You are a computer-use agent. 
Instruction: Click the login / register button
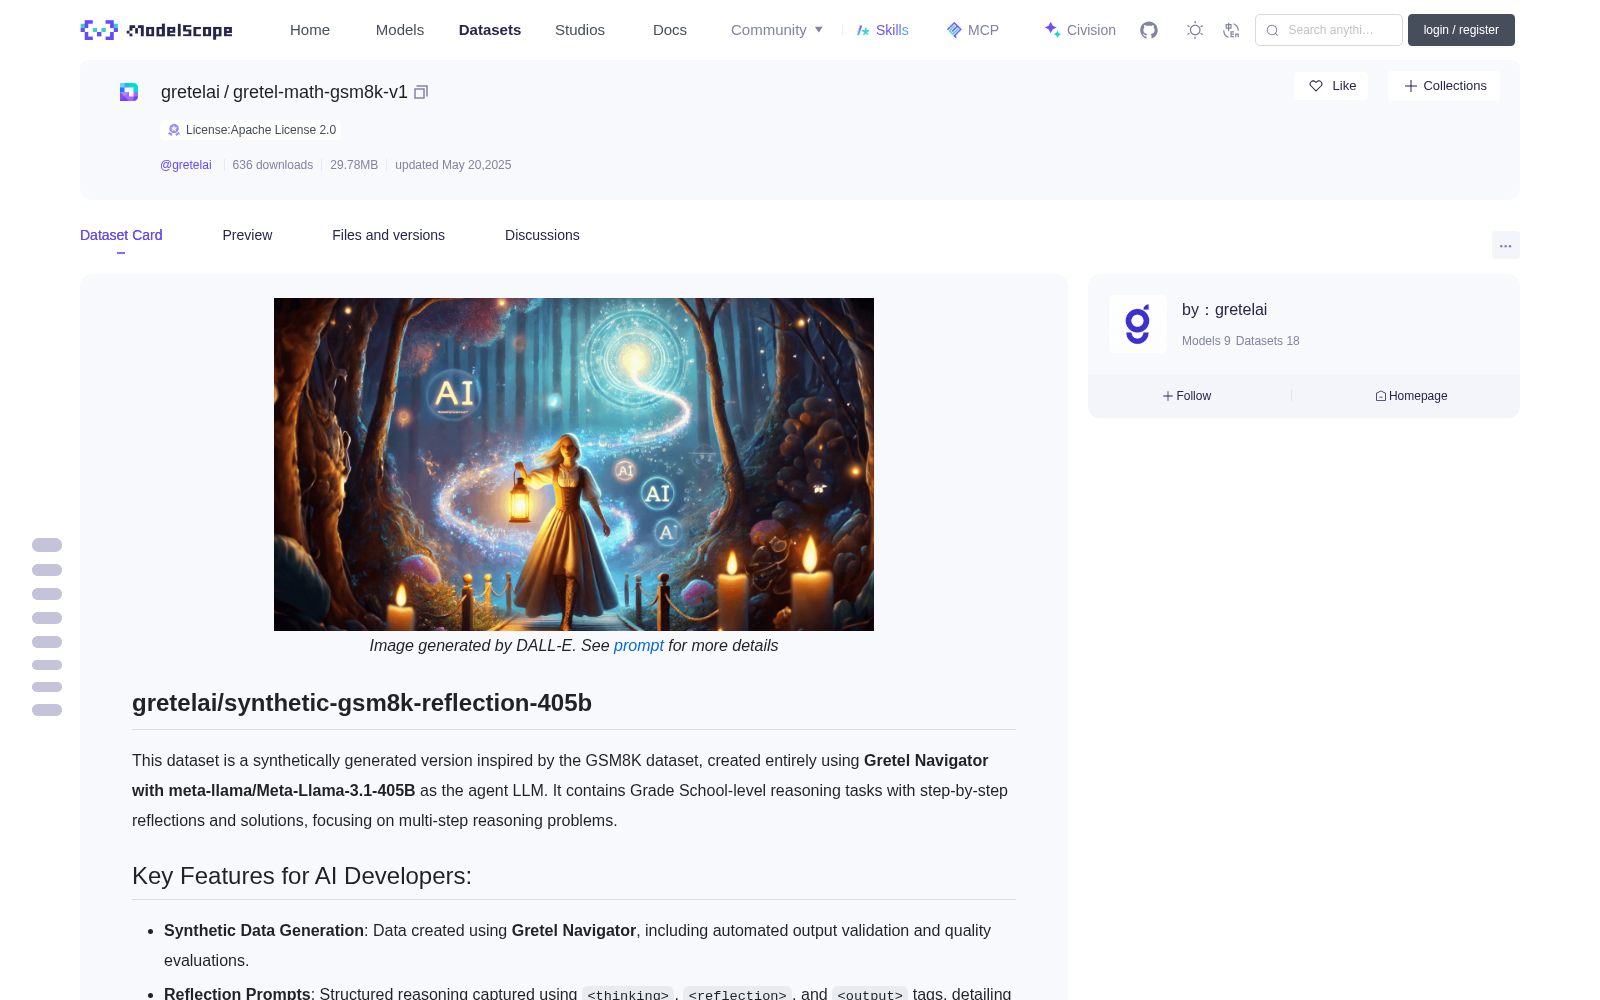(1461, 30)
